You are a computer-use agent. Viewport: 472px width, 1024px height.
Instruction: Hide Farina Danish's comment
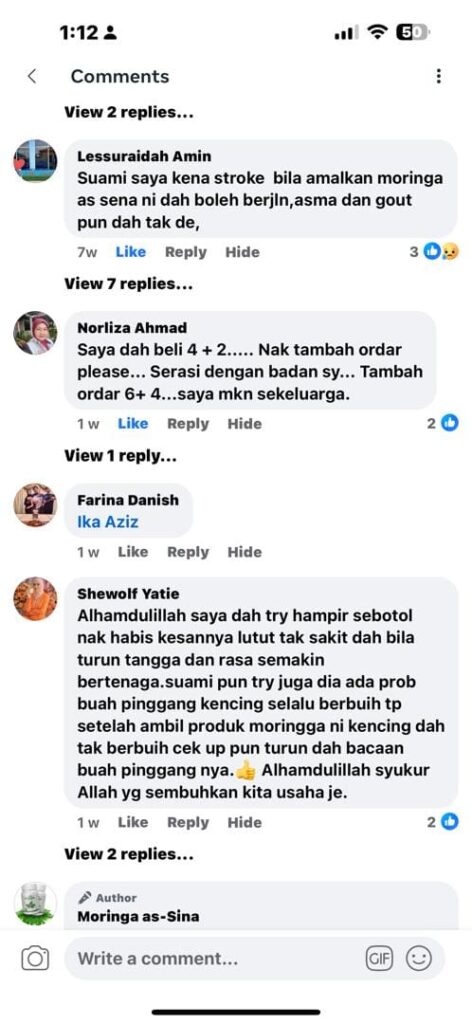click(x=244, y=552)
